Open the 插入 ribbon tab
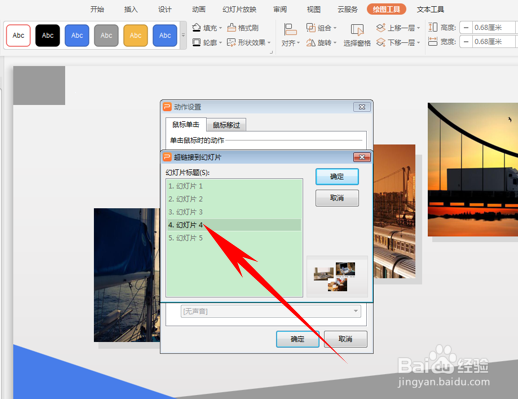519x400 pixels. coord(131,9)
